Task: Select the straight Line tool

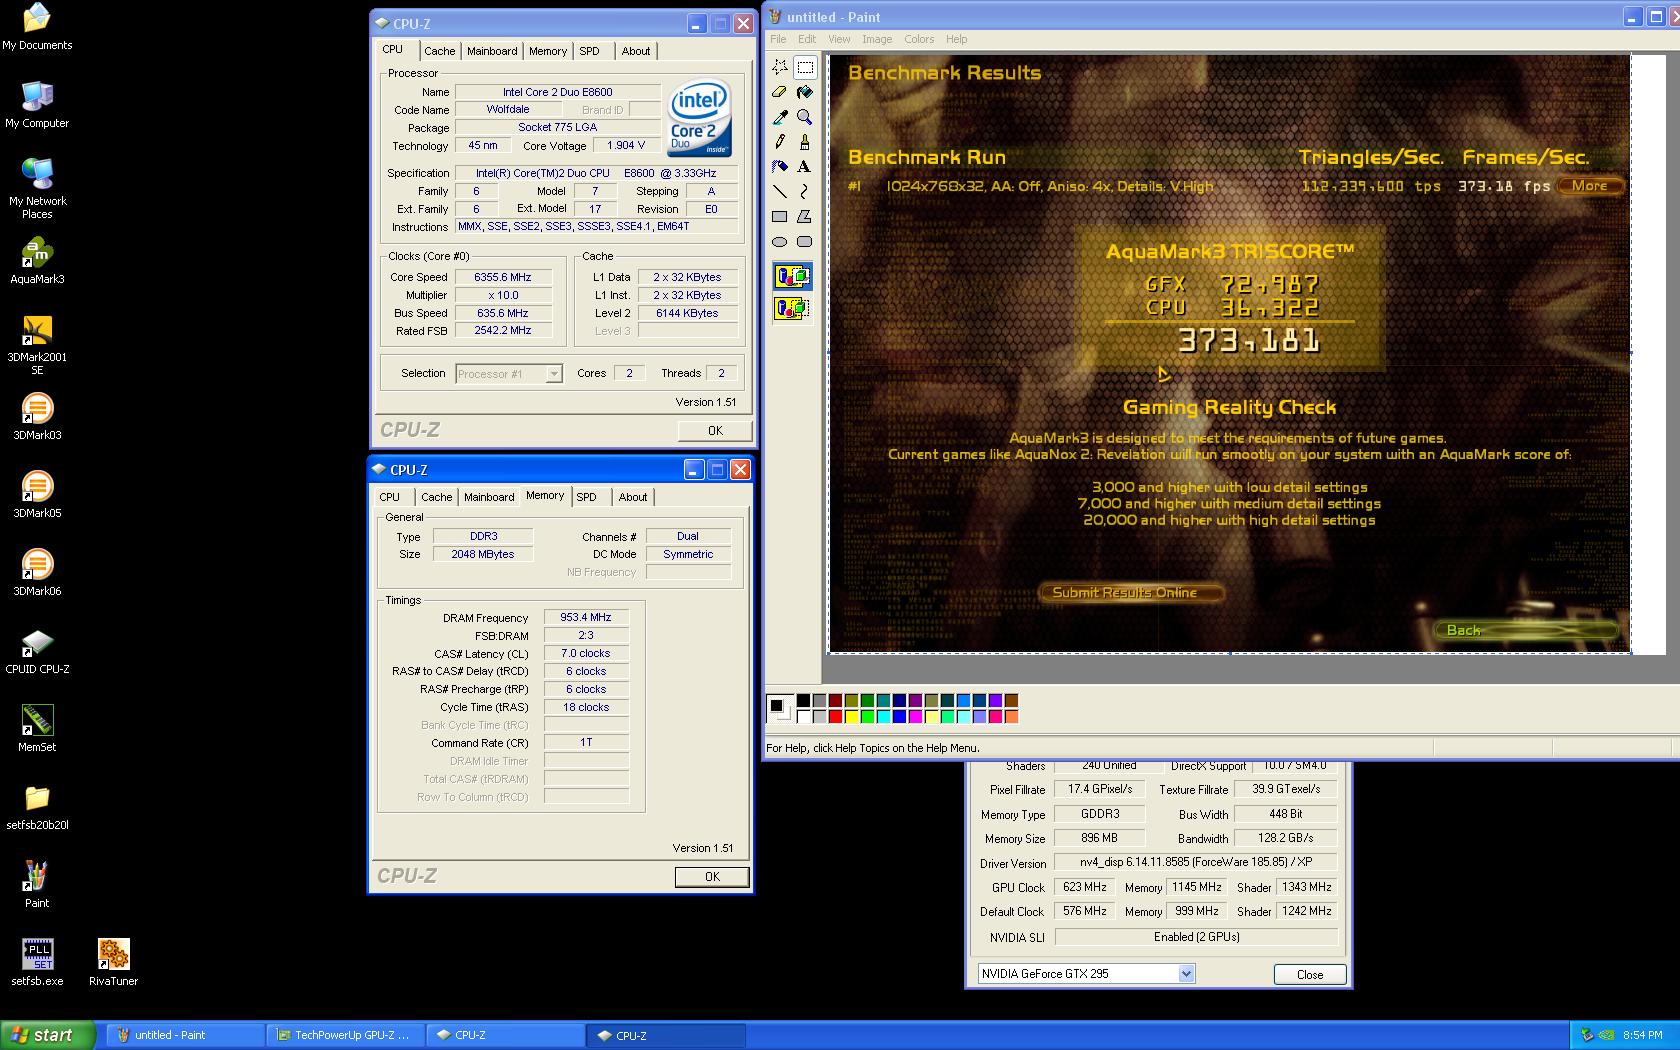Action: [x=780, y=192]
